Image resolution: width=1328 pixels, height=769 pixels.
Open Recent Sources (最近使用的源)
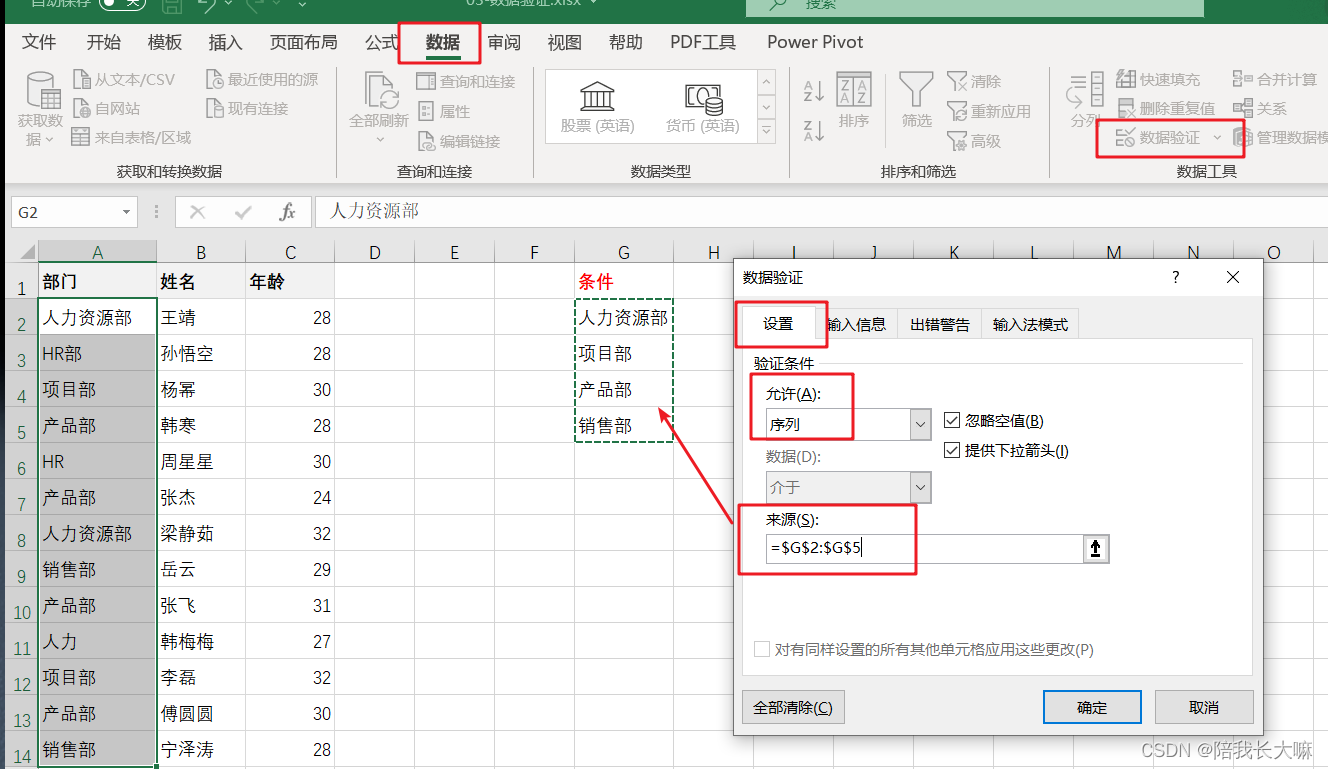pos(262,80)
